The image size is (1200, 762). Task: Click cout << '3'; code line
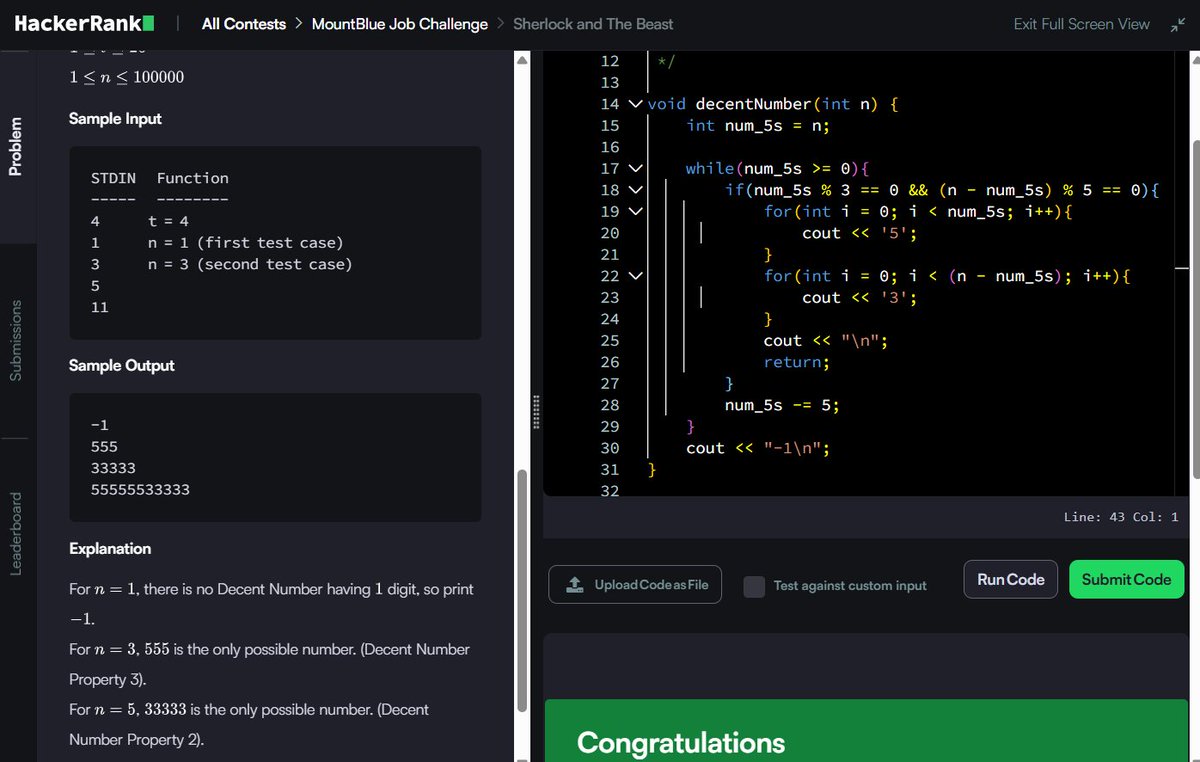(x=860, y=297)
